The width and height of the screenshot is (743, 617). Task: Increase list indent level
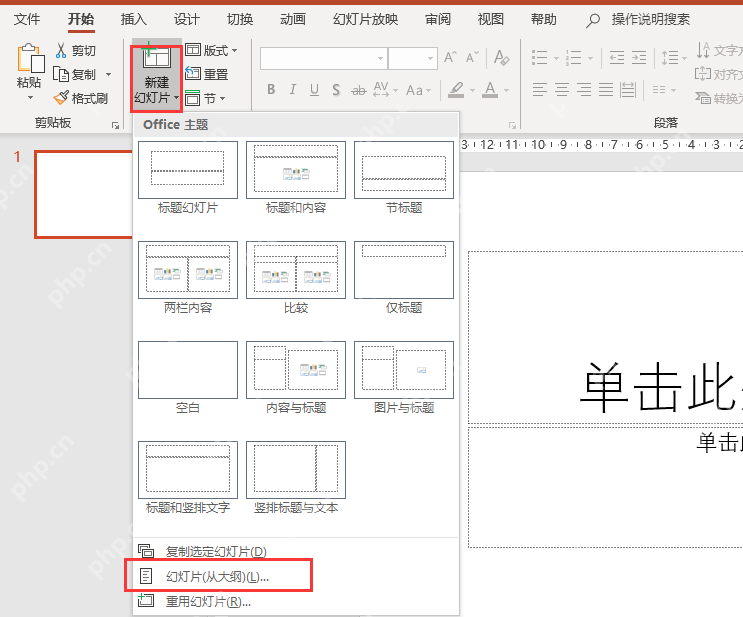coord(639,58)
